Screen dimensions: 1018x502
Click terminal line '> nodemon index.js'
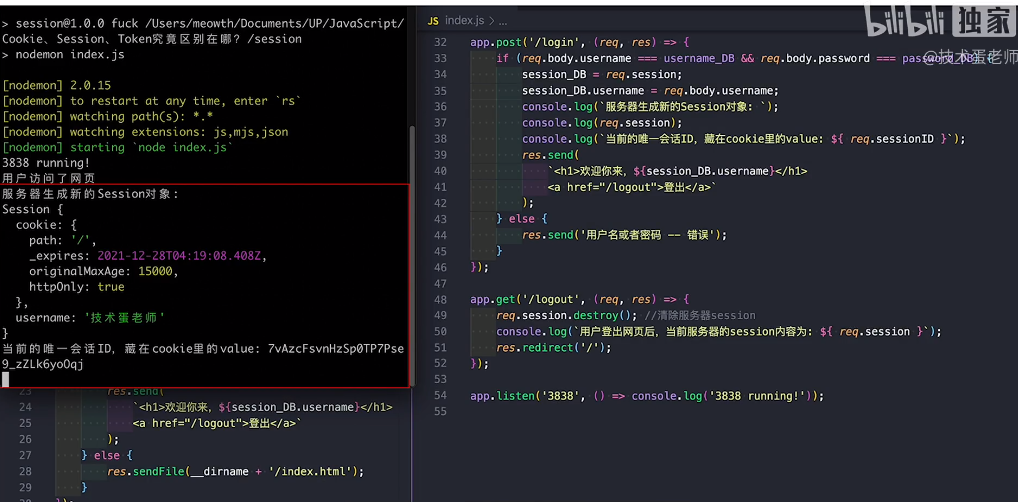point(63,55)
